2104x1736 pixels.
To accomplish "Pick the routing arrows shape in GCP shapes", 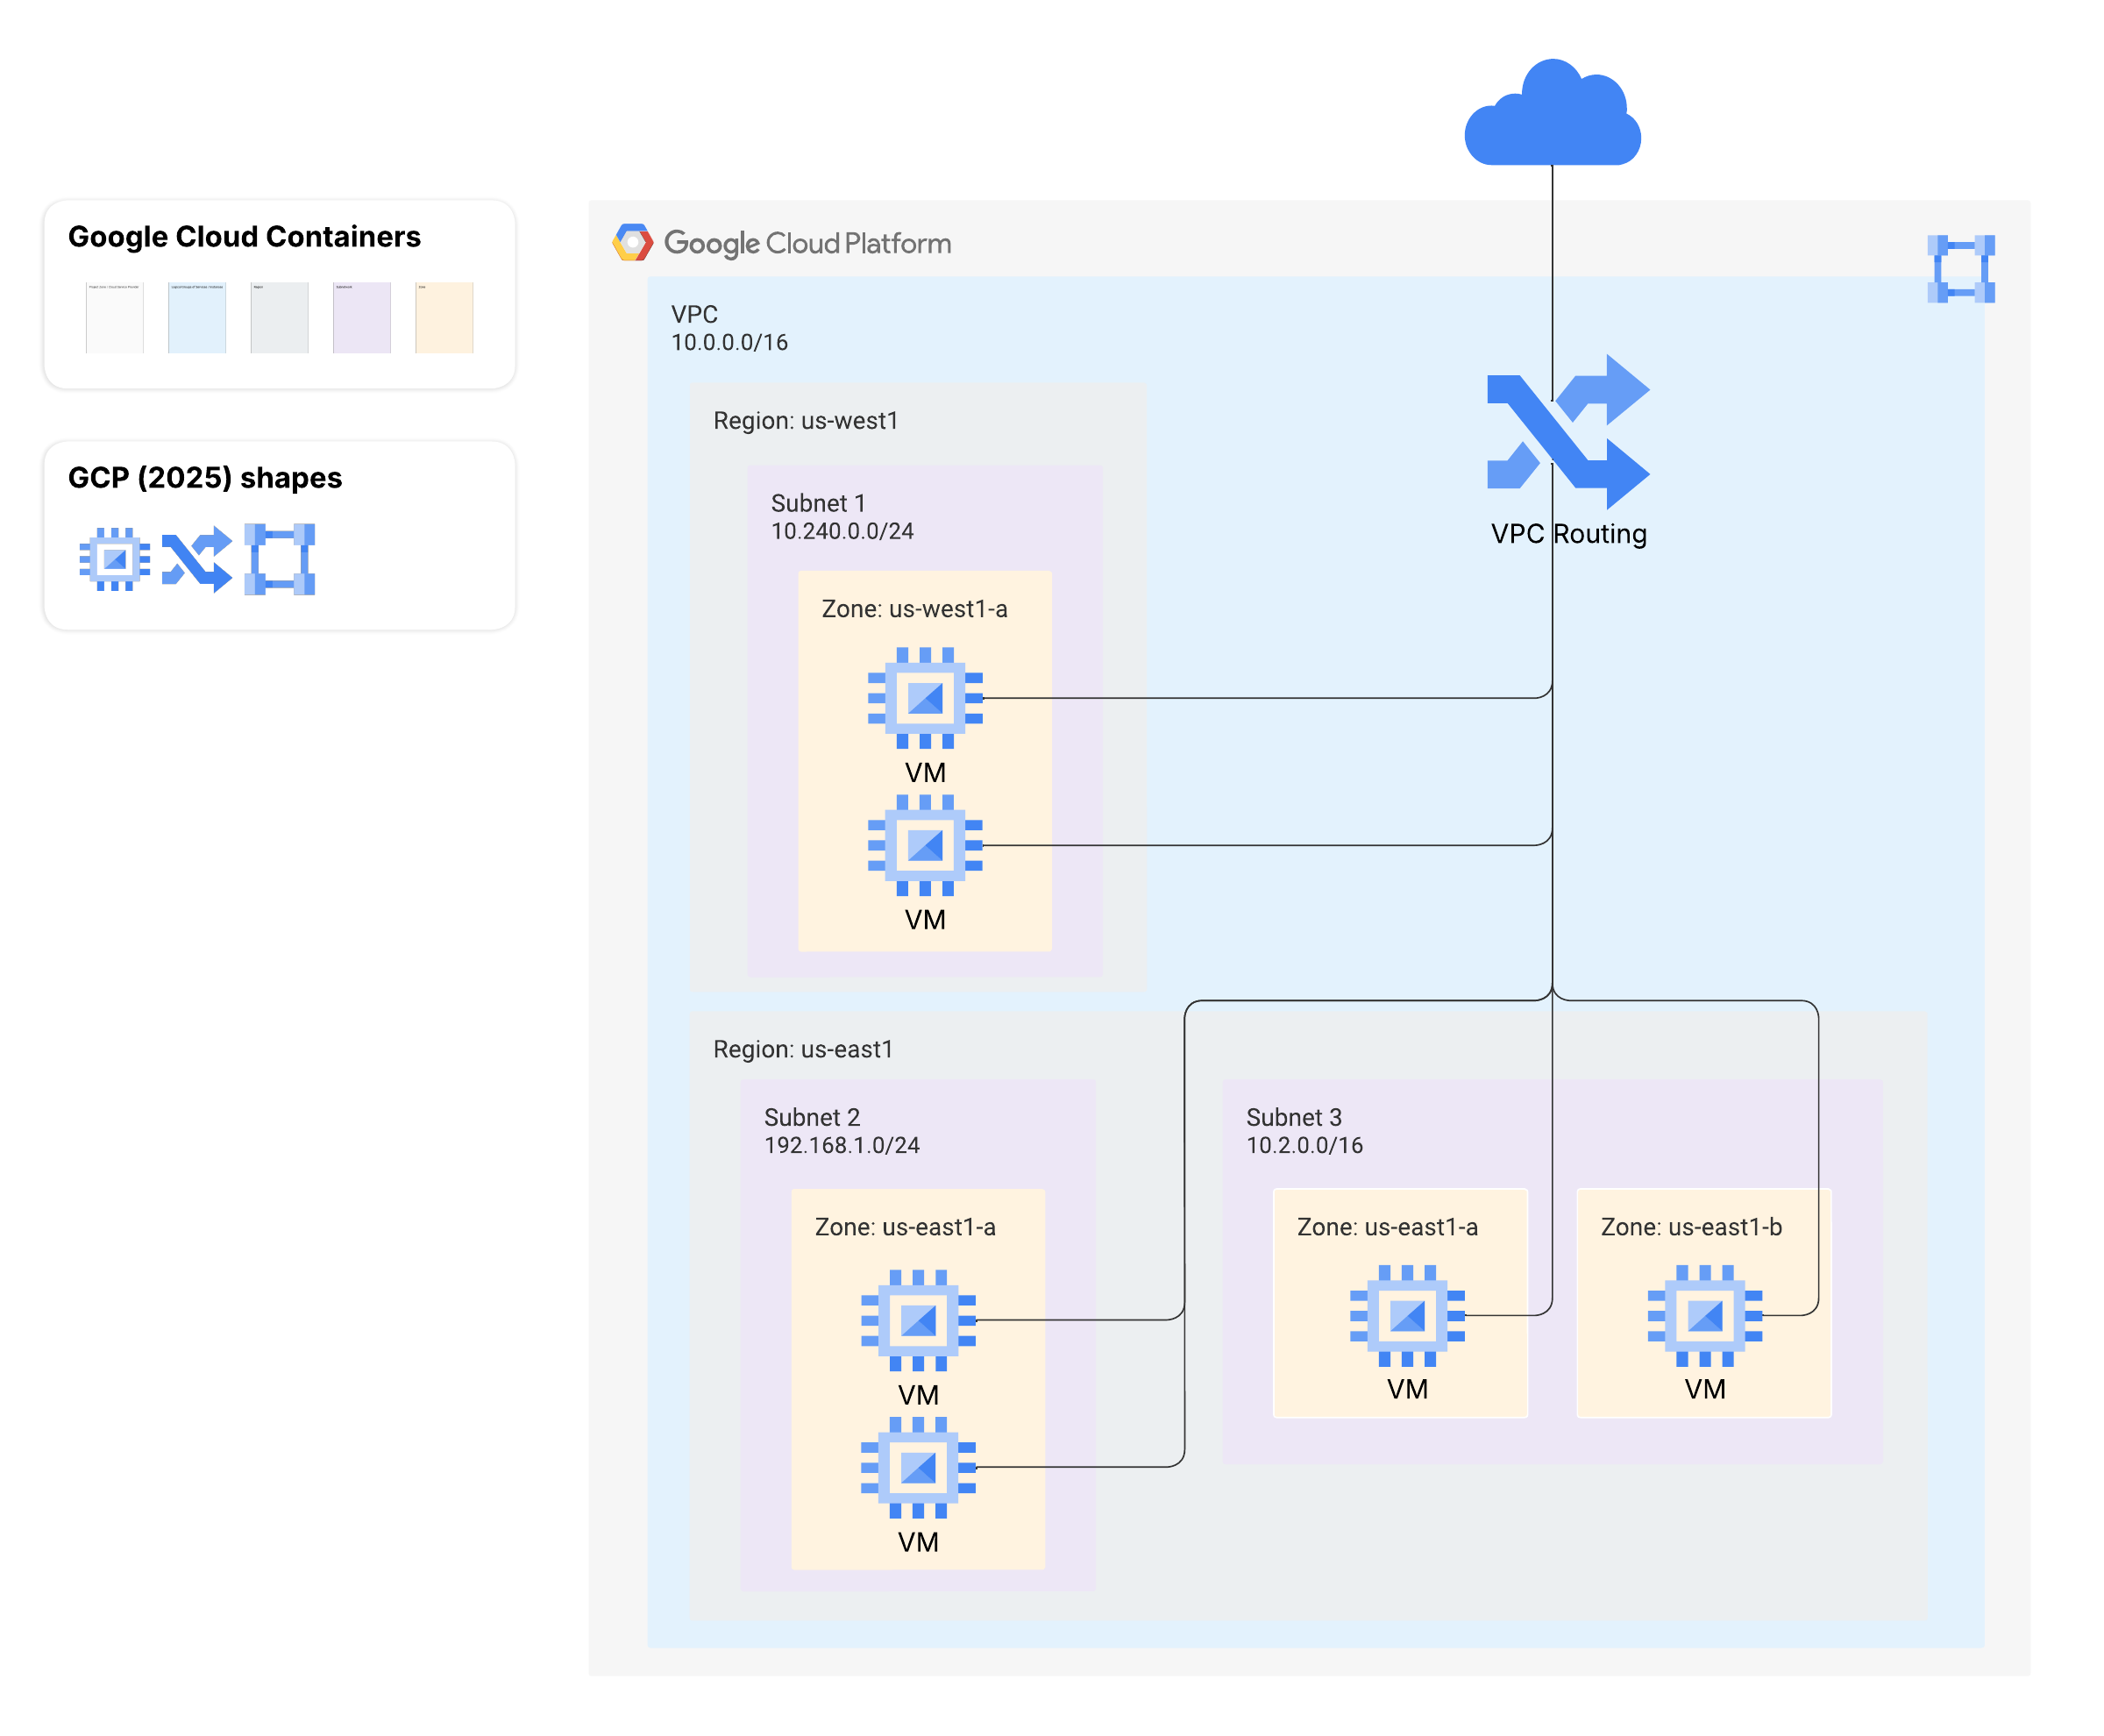I will pyautogui.click(x=197, y=559).
